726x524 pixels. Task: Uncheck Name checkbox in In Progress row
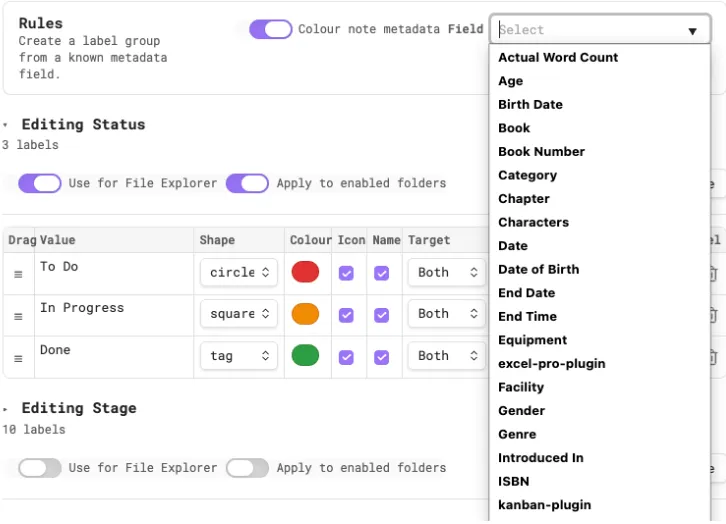(382, 315)
